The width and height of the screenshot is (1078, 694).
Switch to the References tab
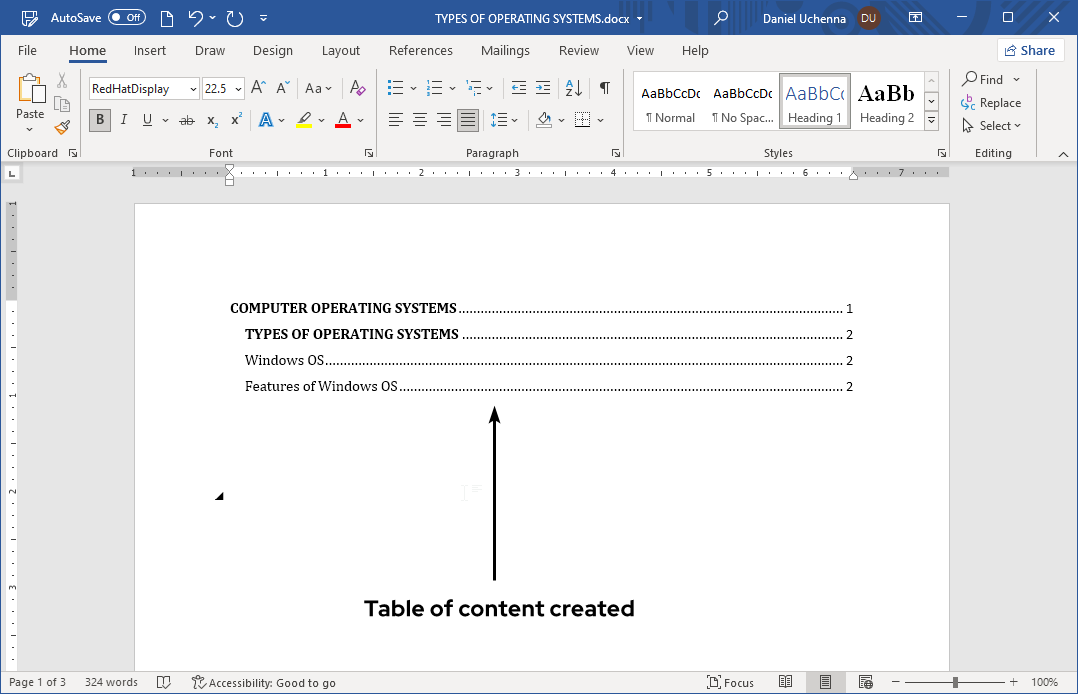pos(421,50)
